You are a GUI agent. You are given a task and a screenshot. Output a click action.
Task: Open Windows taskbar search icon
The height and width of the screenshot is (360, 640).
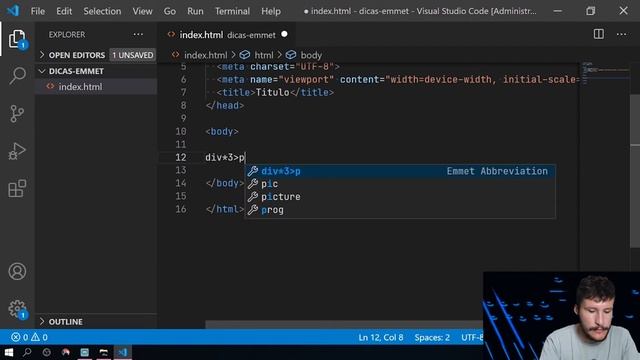point(27,352)
